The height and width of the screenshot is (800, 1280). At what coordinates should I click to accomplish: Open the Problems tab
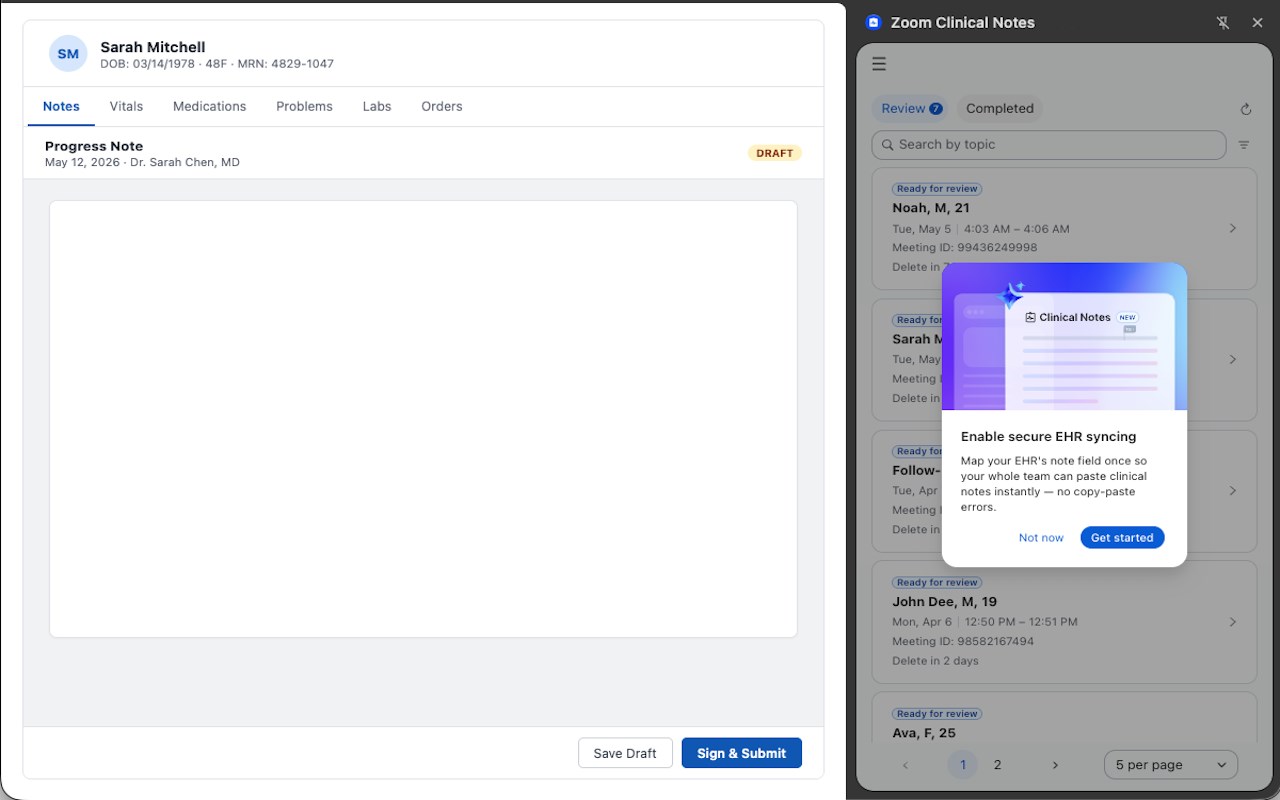pos(304,106)
